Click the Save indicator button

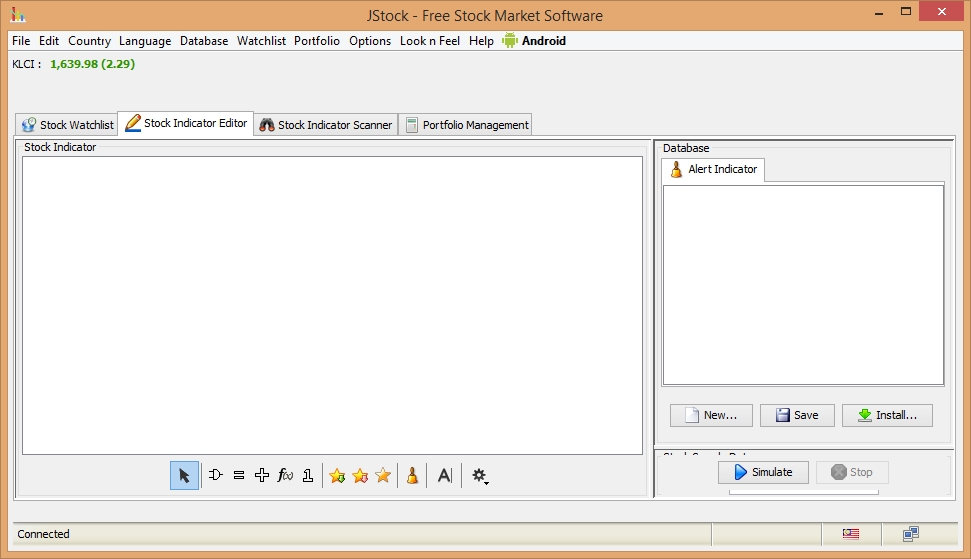pos(797,415)
